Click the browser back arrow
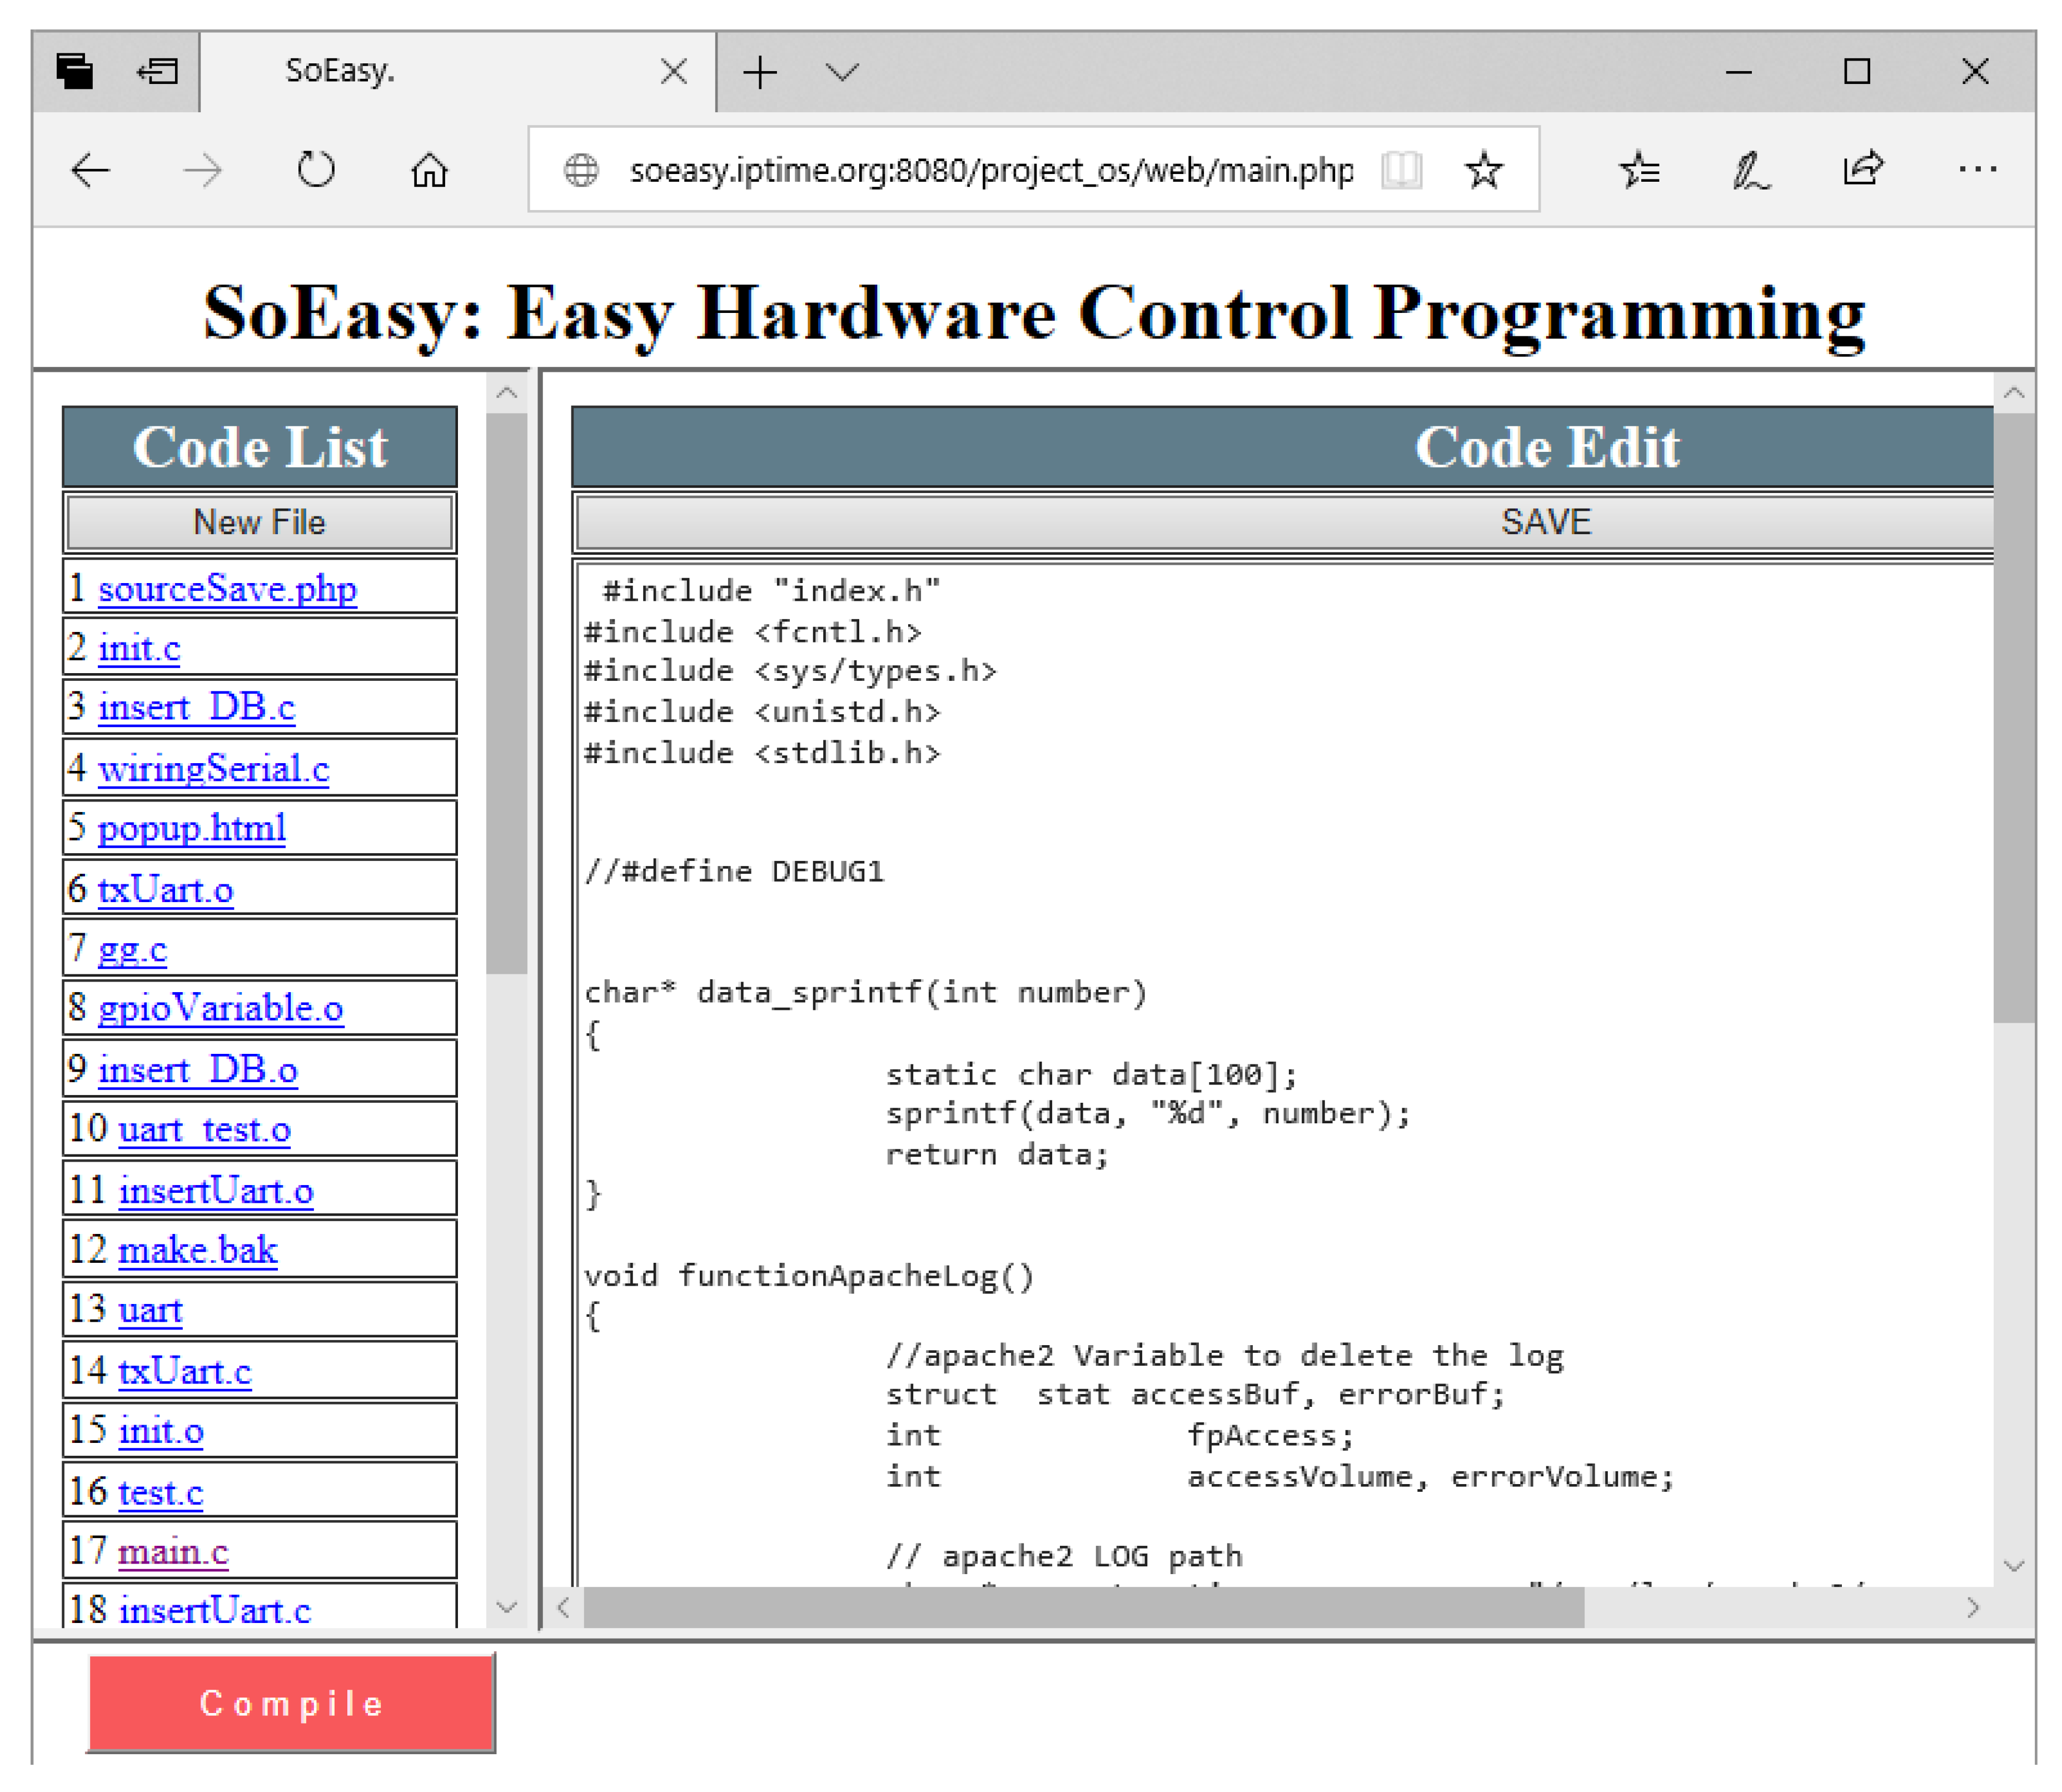The width and height of the screenshot is (2062, 1792). (90, 170)
